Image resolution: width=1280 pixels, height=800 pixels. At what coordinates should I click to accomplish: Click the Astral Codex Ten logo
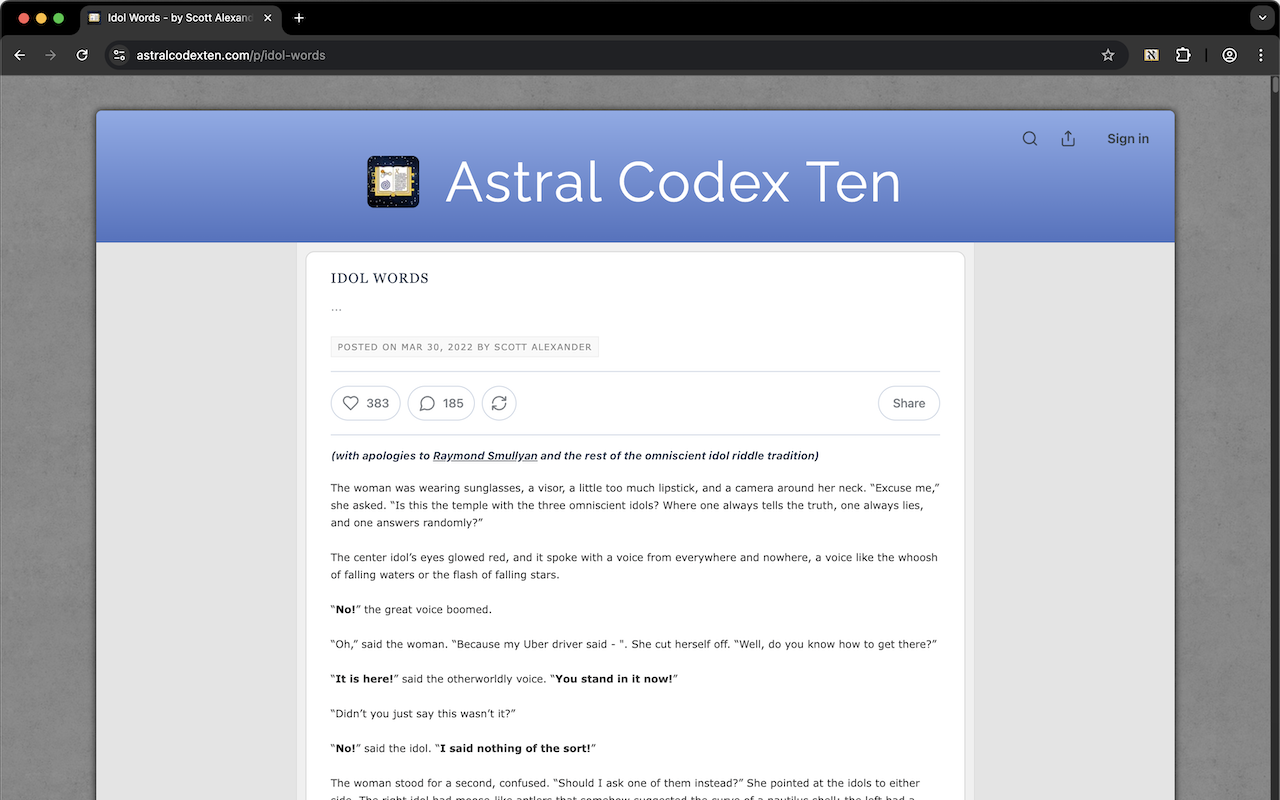[x=392, y=182]
